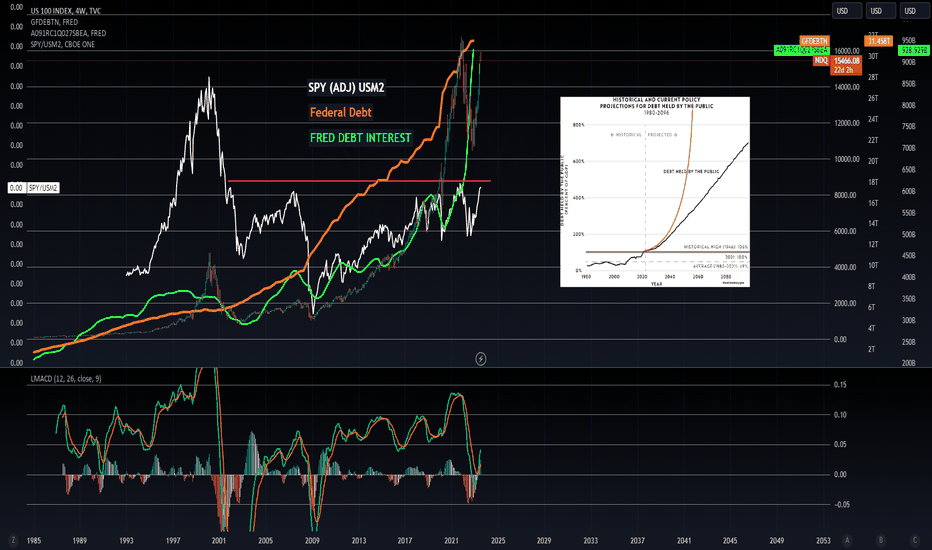Open USD currency dropdown above the billions scale

[x=915, y=11]
